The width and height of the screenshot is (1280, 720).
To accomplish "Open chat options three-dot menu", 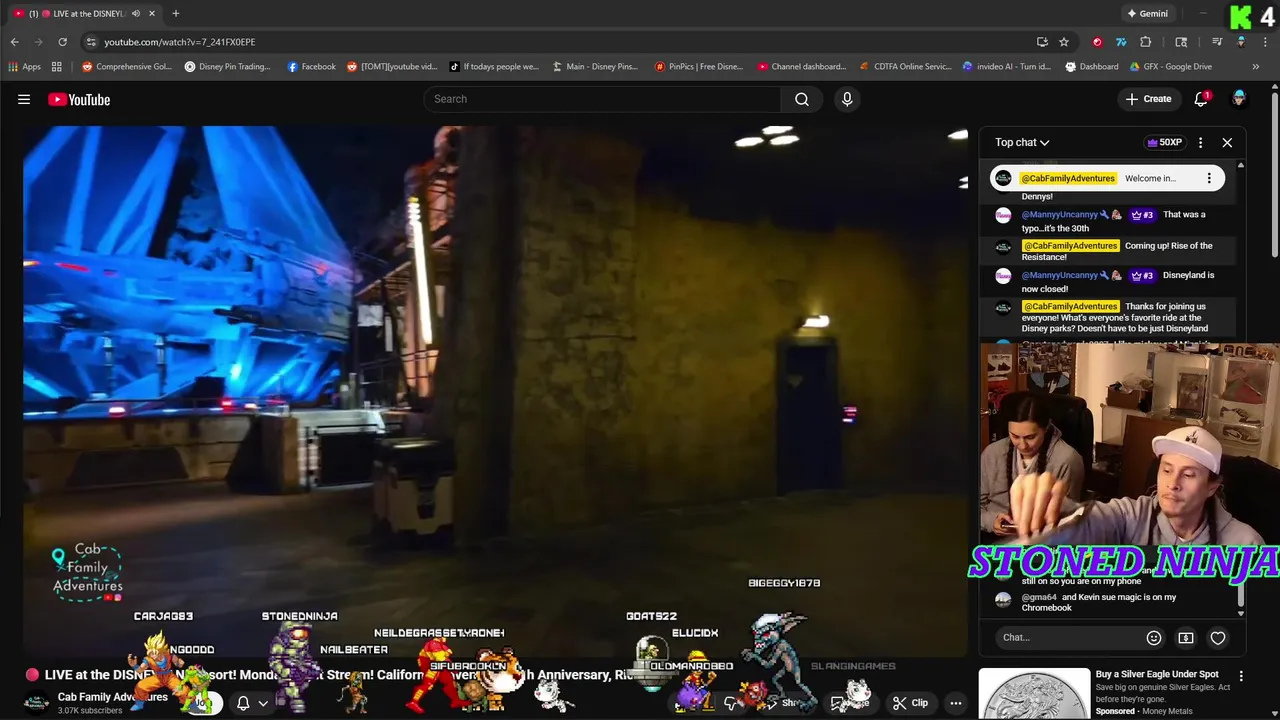I will [x=1200, y=143].
